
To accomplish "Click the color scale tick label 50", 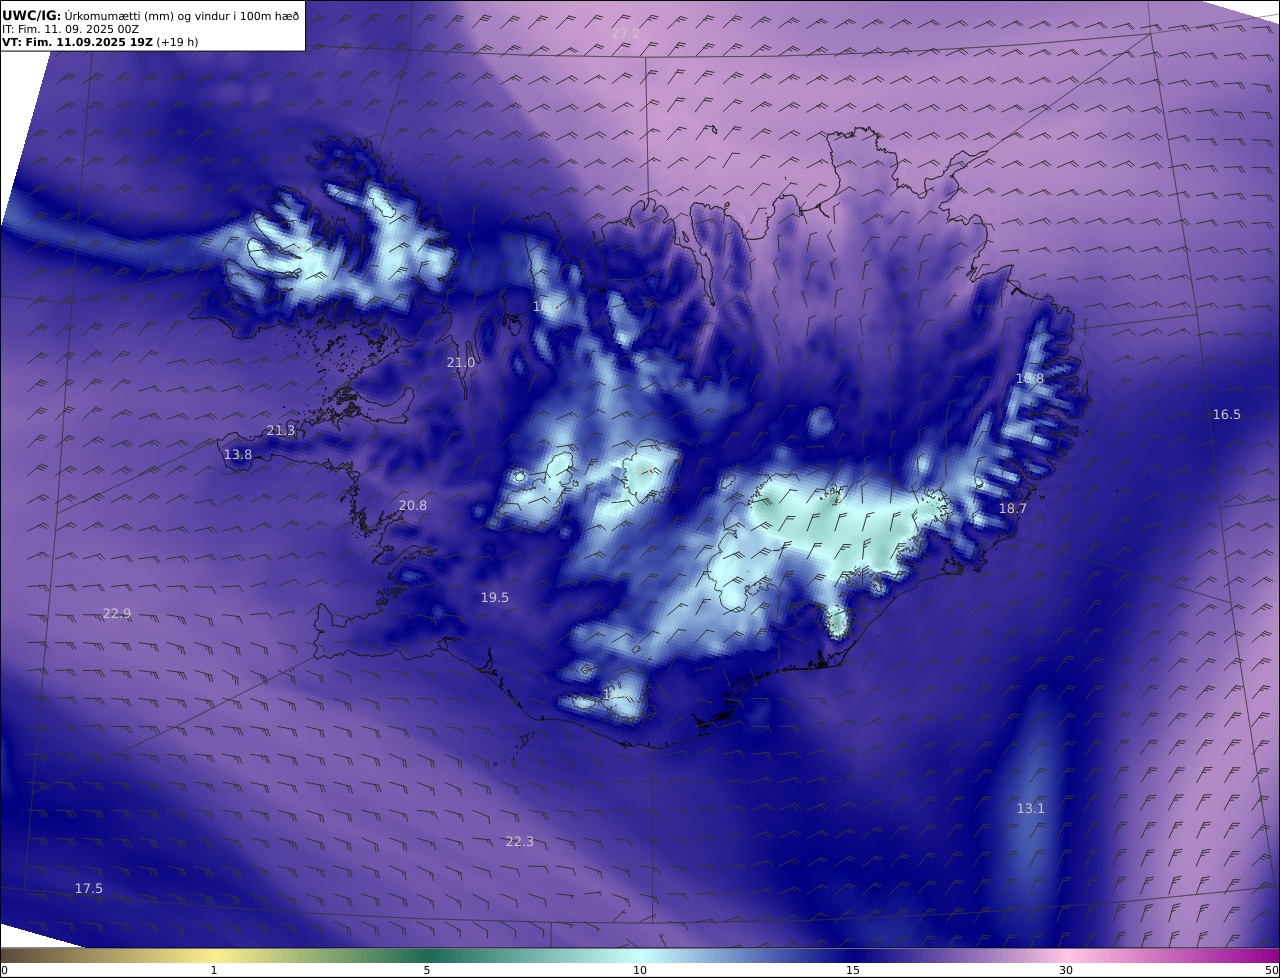I will pos(1272,970).
